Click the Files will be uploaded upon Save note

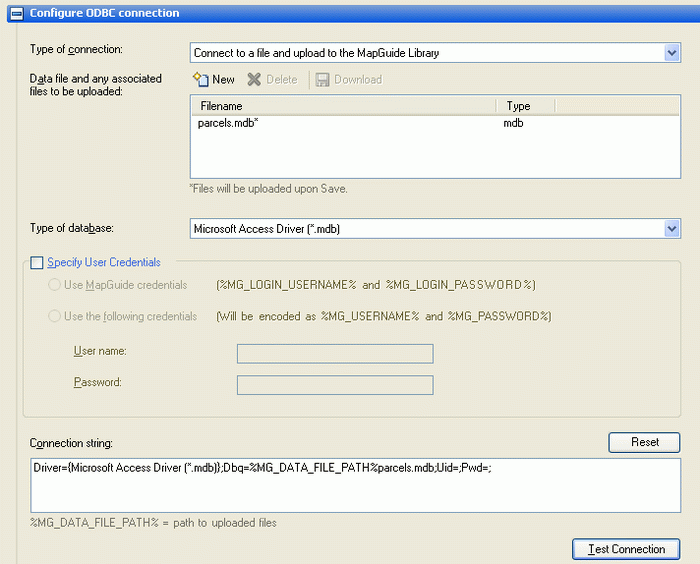tap(268, 189)
